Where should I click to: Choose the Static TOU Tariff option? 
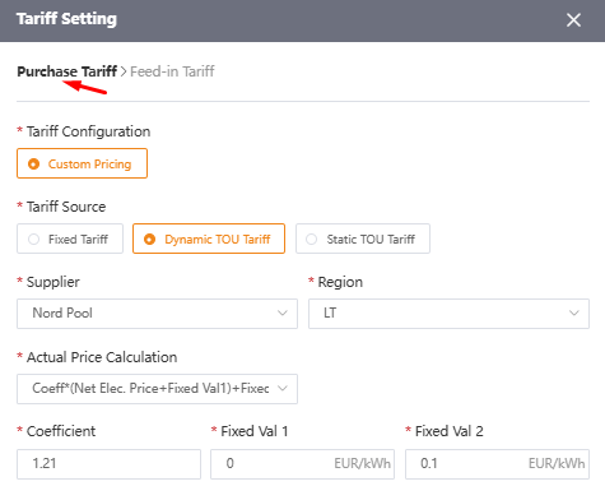[363, 239]
